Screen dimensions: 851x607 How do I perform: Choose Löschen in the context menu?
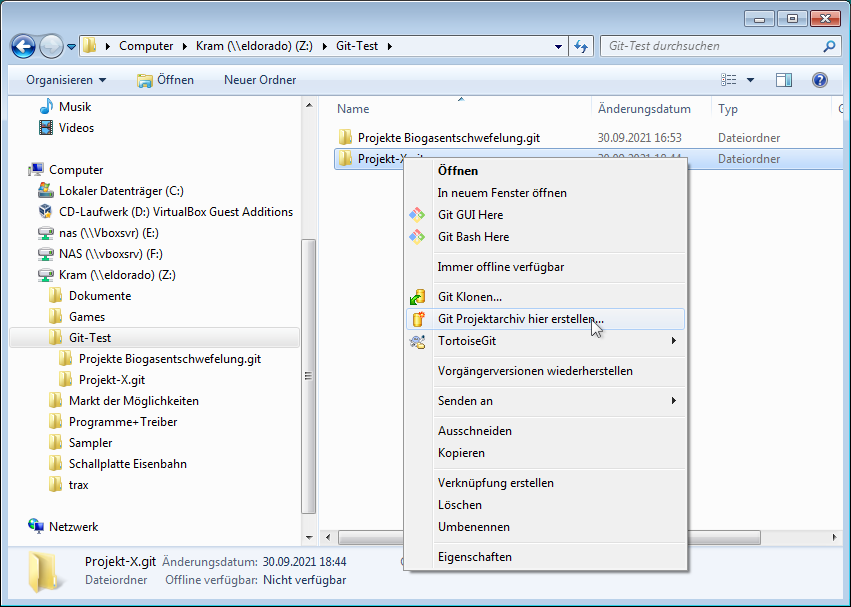pyautogui.click(x=545, y=505)
